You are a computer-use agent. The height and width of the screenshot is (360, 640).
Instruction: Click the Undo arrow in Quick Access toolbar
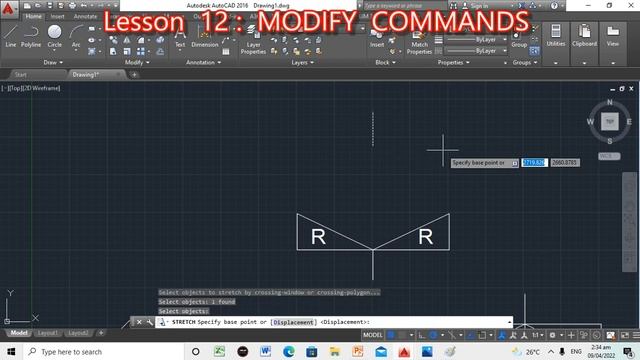[84, 6]
